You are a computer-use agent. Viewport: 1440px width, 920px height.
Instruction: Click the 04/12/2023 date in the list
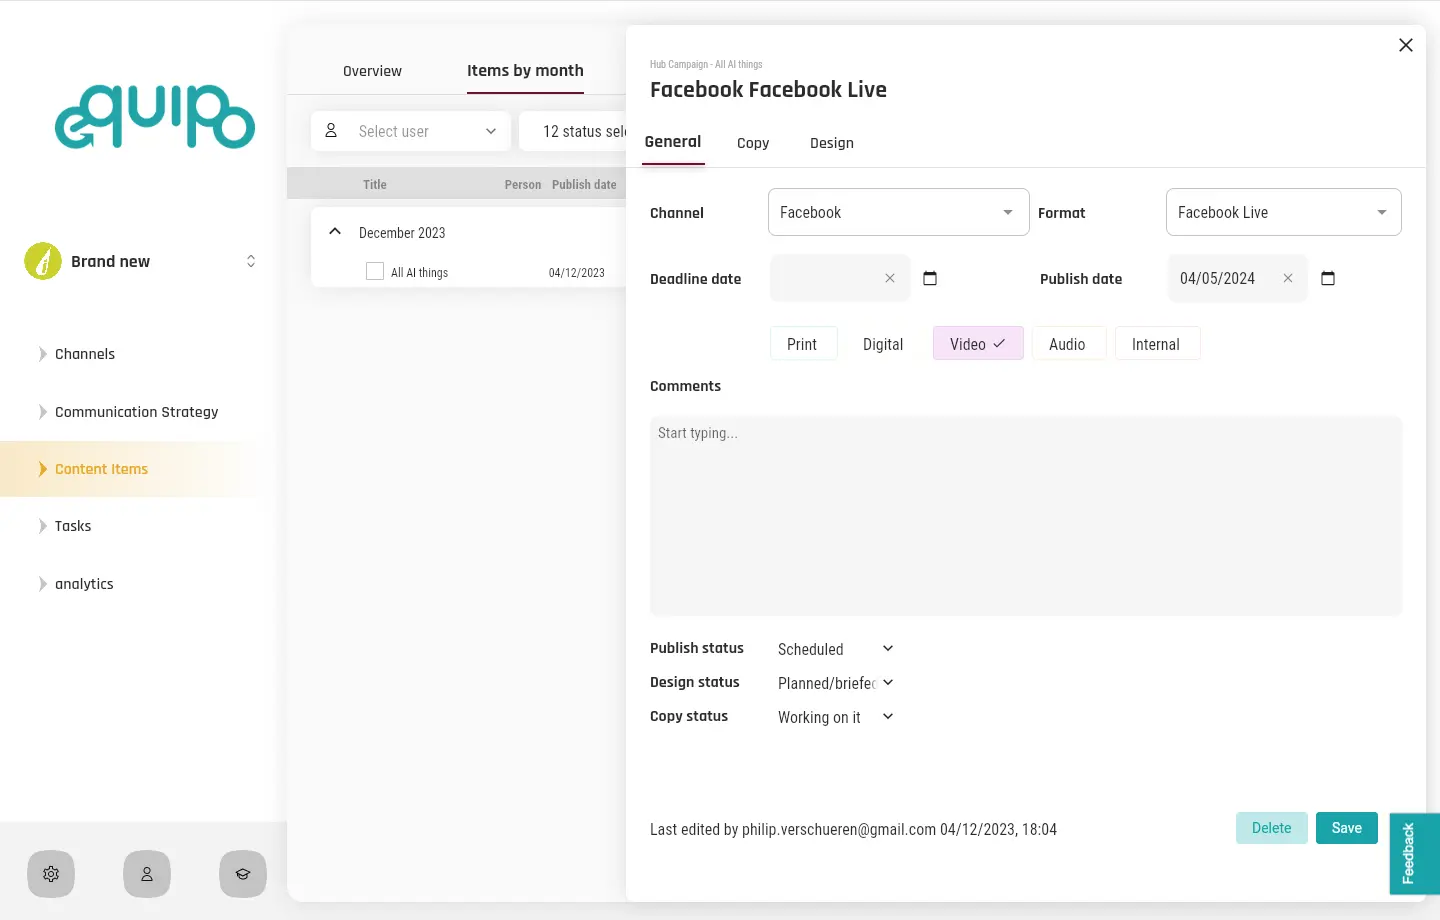pos(577,272)
